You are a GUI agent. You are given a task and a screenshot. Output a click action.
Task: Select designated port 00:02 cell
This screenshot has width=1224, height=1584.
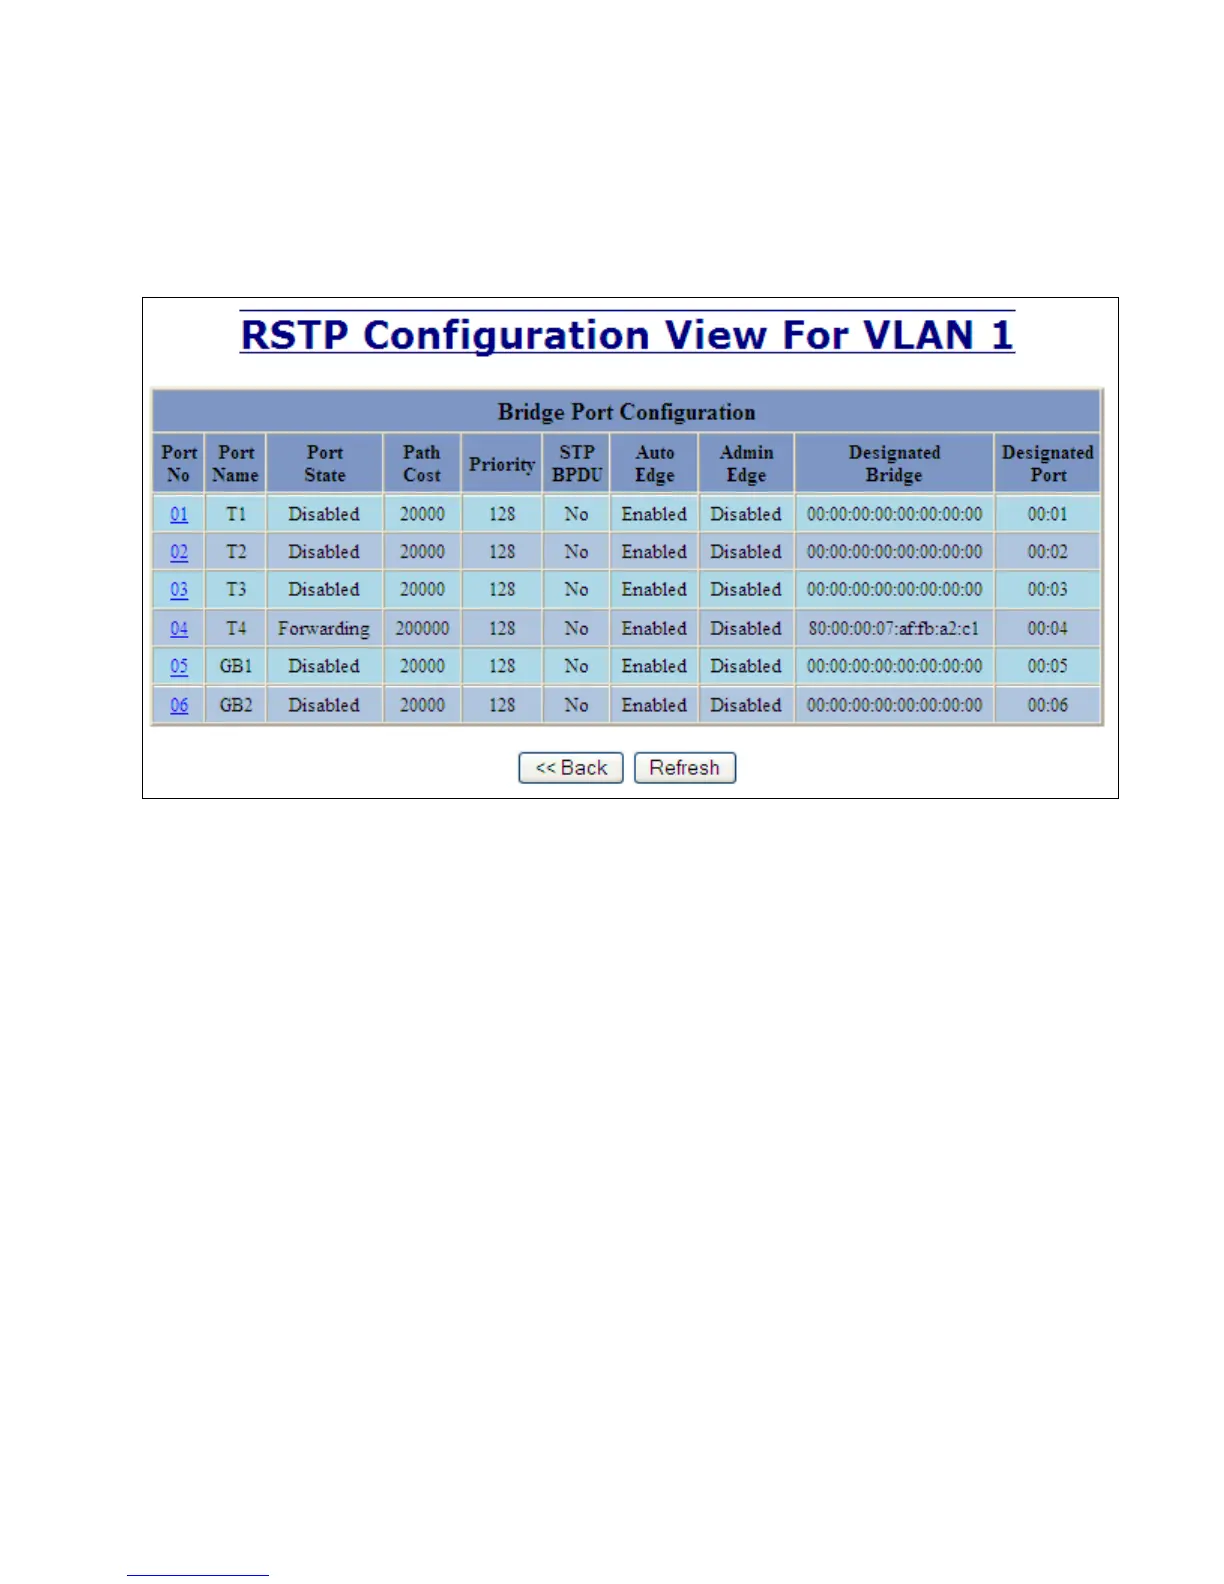[1048, 552]
